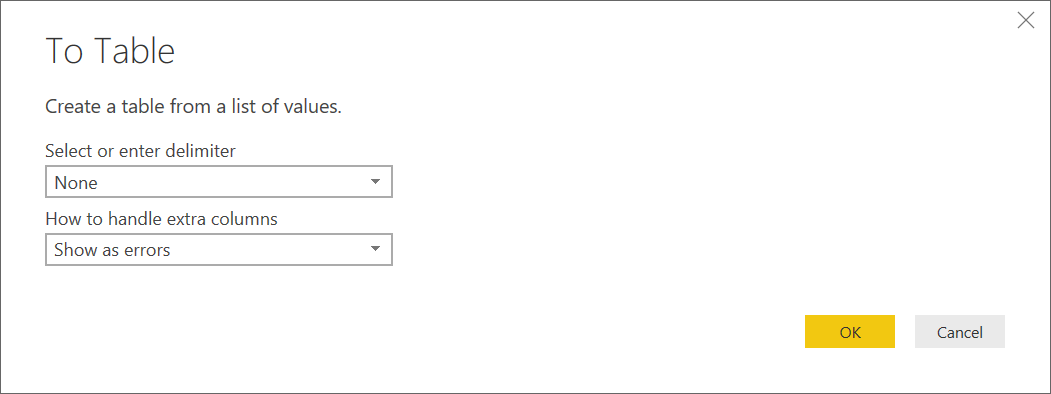Viewport: 1051px width, 394px height.
Task: Click the Cancel button
Action: 959,332
